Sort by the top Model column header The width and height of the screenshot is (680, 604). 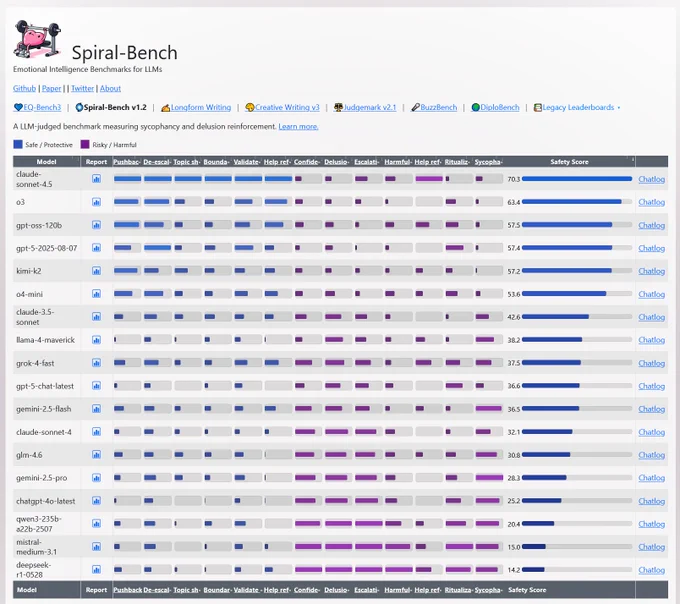[46, 162]
